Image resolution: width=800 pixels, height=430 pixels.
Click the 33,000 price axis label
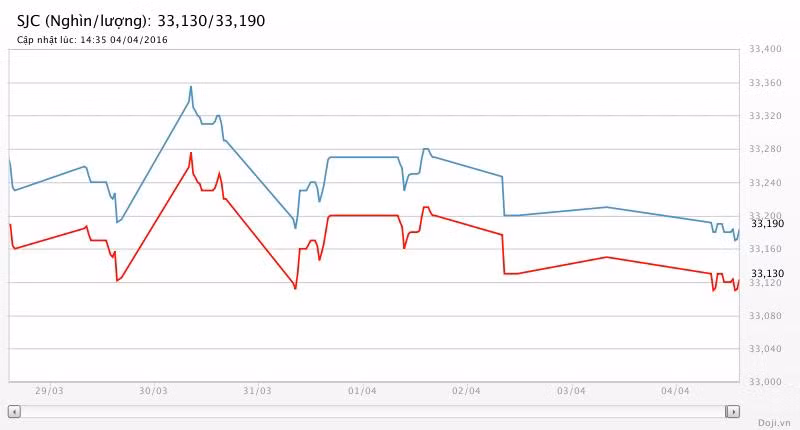(x=767, y=382)
